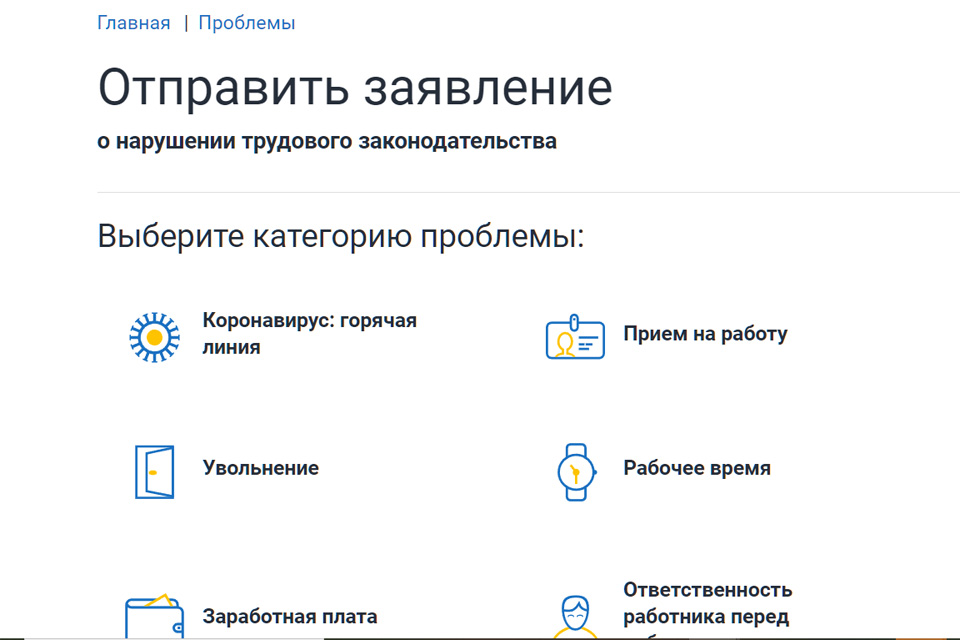The width and height of the screenshot is (960, 640).
Task: Click the worker person icon
Action: [575, 617]
